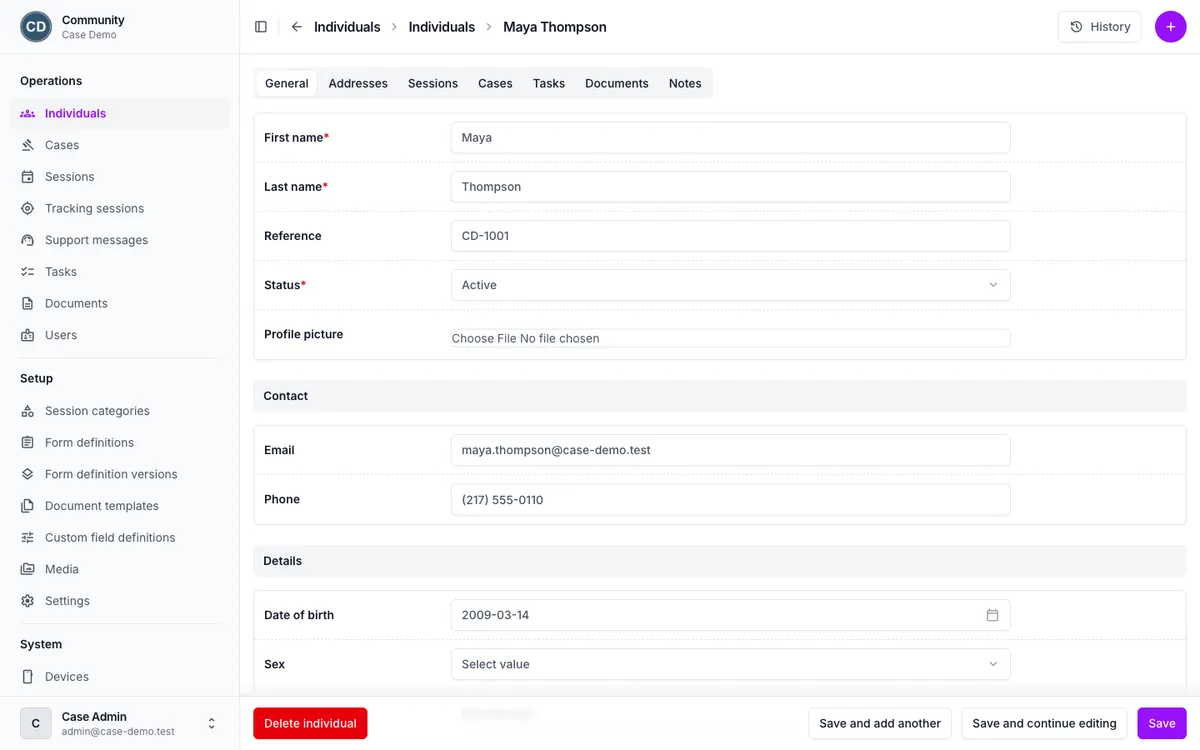The image size is (1200, 750).
Task: Open the date of birth calendar picker
Action: pos(992,615)
